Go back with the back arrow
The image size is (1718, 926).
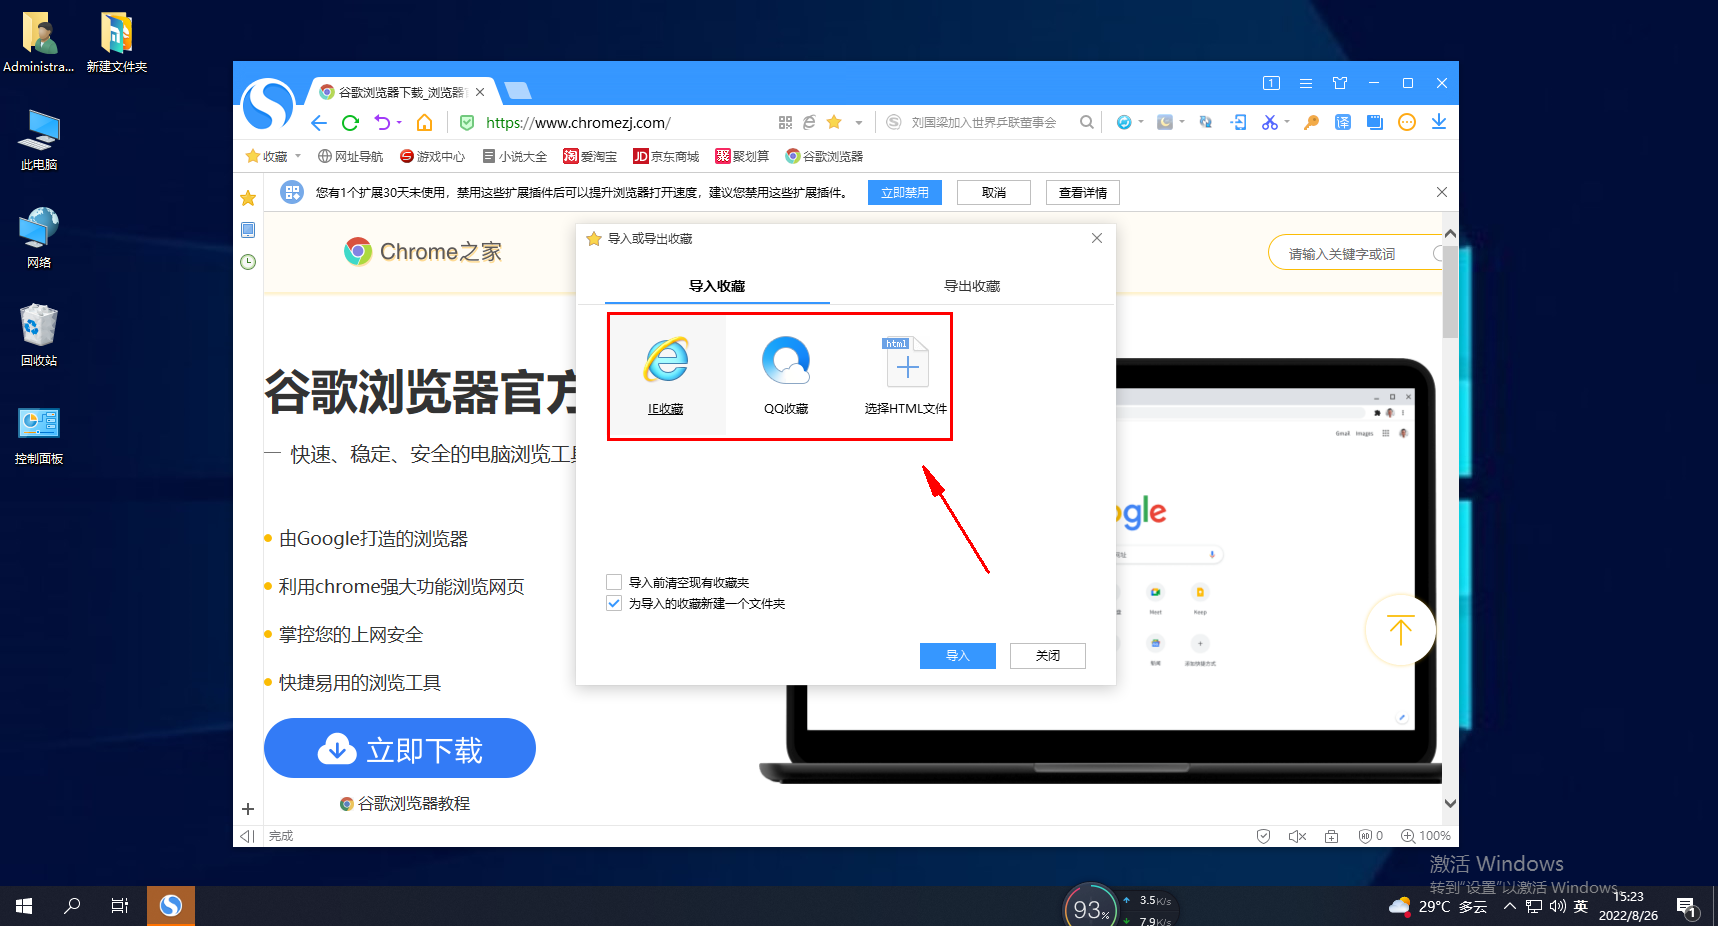pyautogui.click(x=319, y=123)
